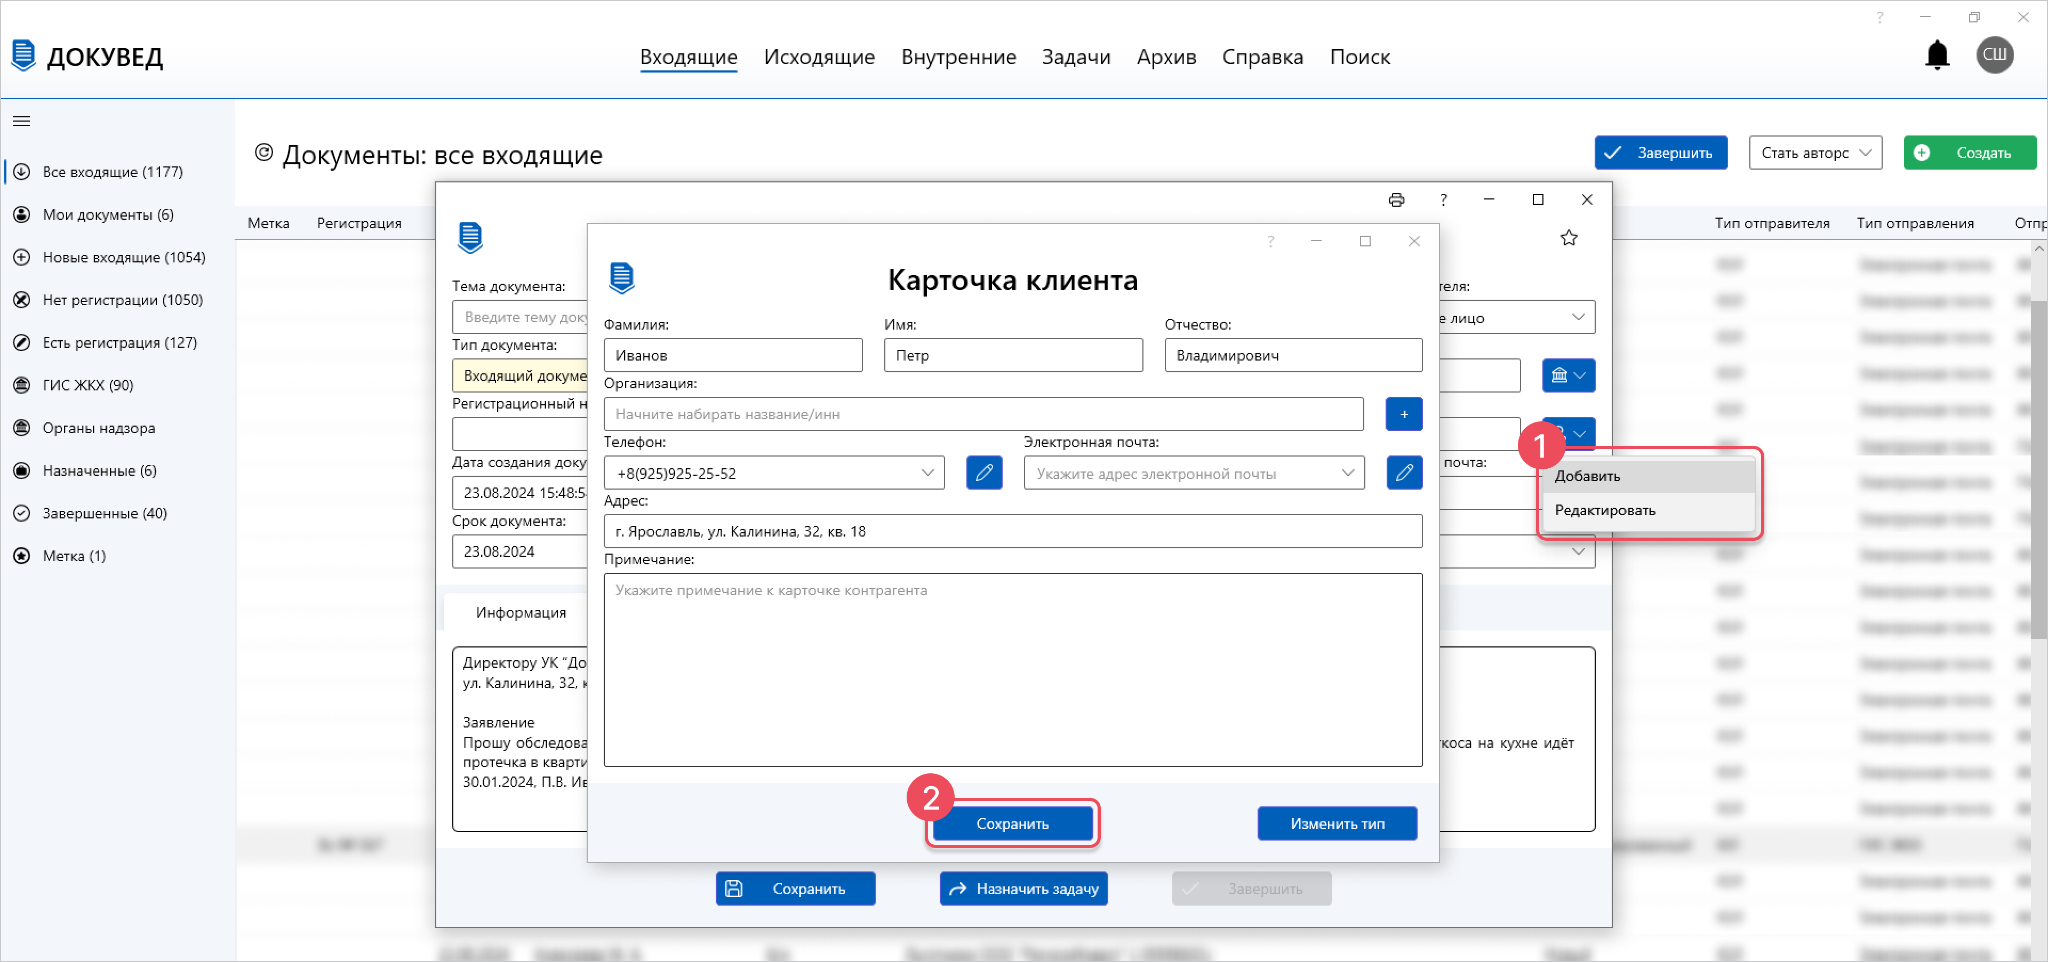Click the client card logo icon

[621, 277]
